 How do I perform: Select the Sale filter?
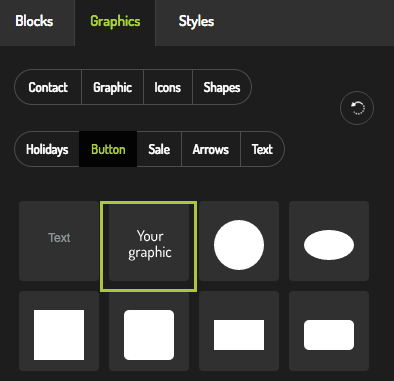coord(159,149)
